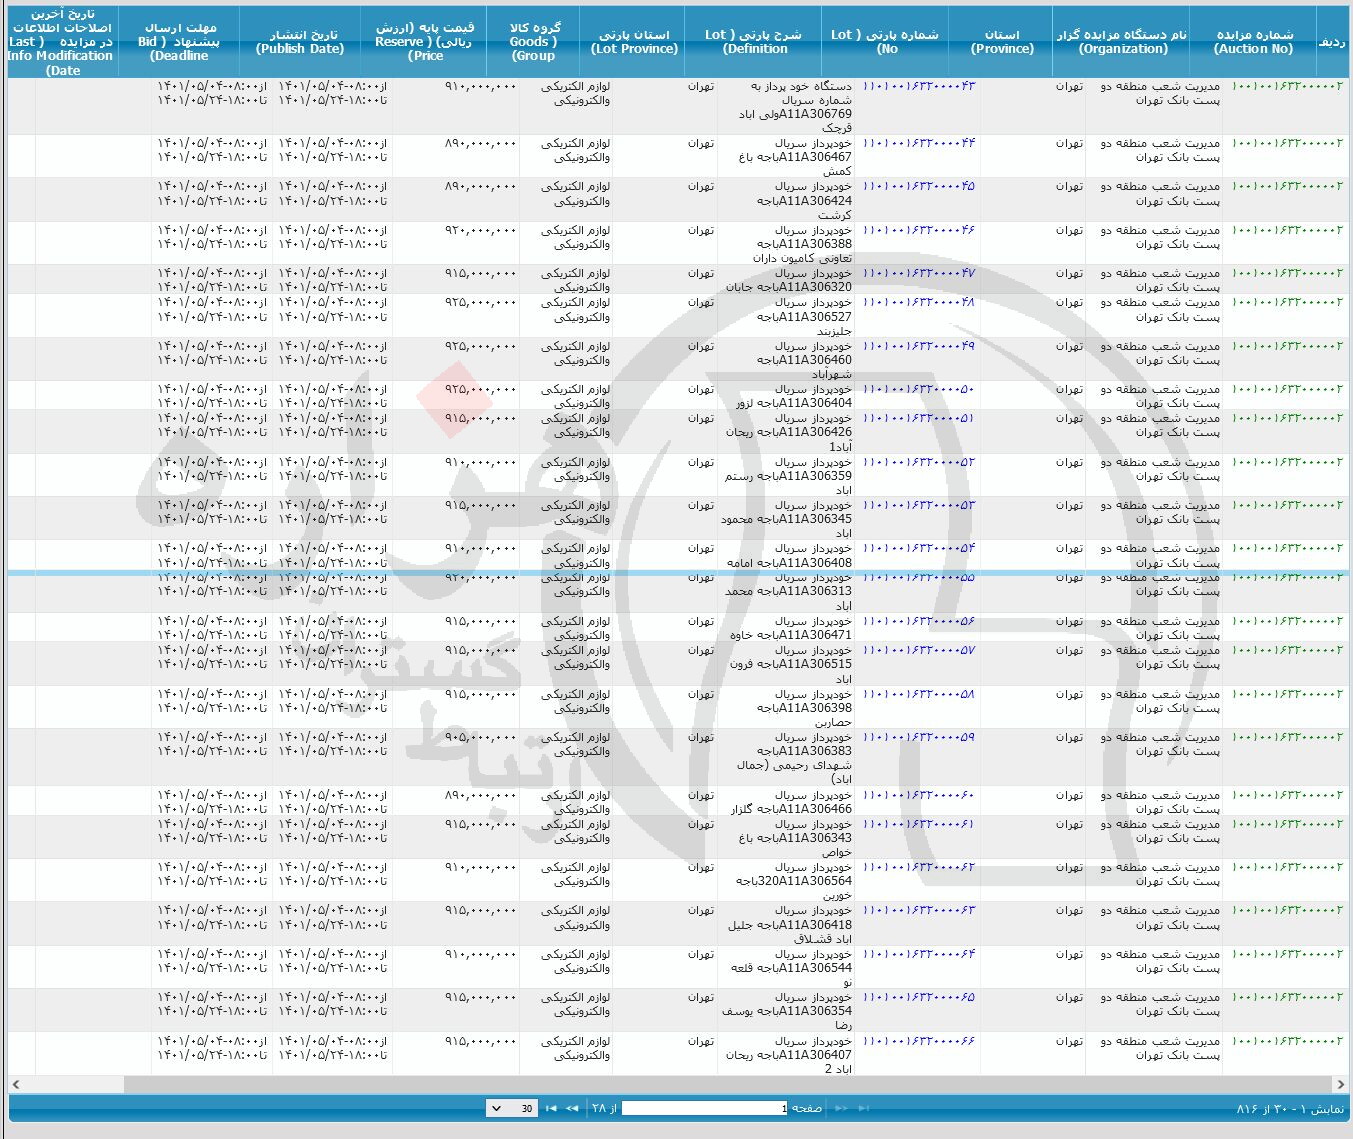Select the lot description with serial A11A306320
Viewport: 1353px width, 1139px height.
pos(788,281)
